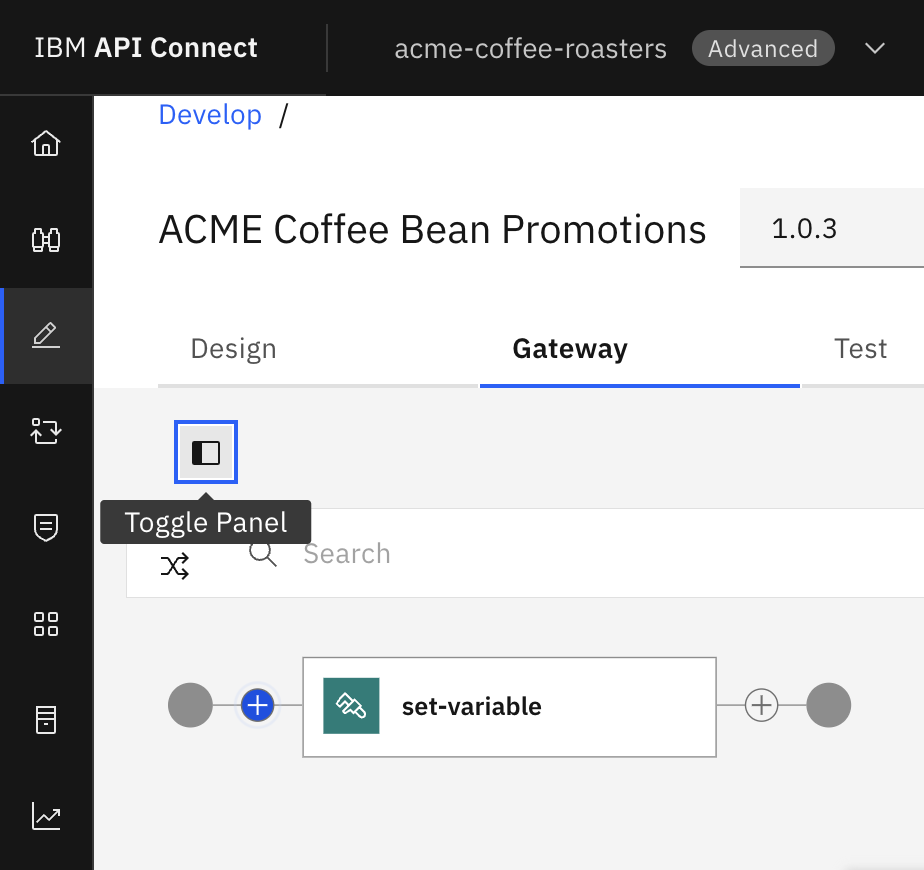
Task: Expand the acme-coffee-roasters organization chevron
Action: (875, 48)
